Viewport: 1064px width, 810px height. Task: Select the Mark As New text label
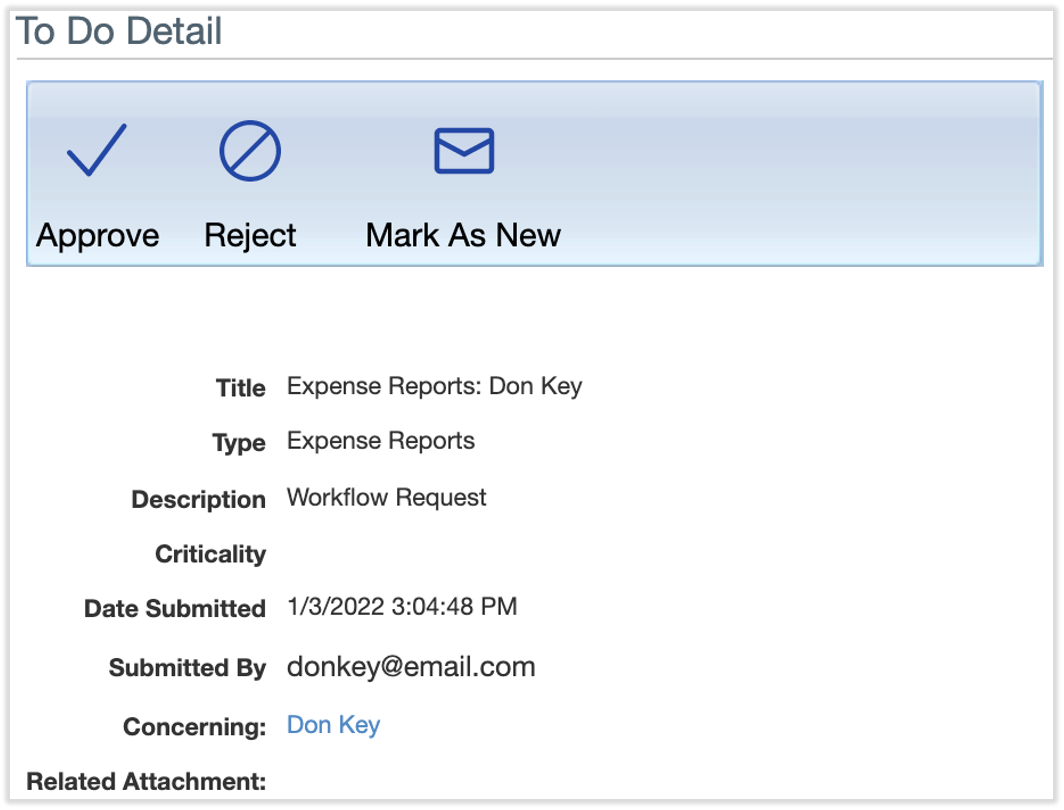coord(463,235)
